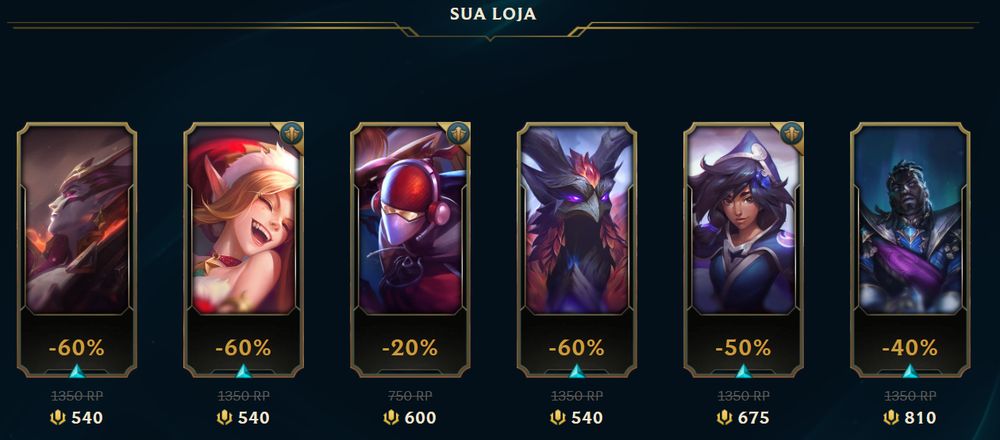Select the 600 RP discounted price
Screen dimensions: 1000x440
click(x=421, y=418)
